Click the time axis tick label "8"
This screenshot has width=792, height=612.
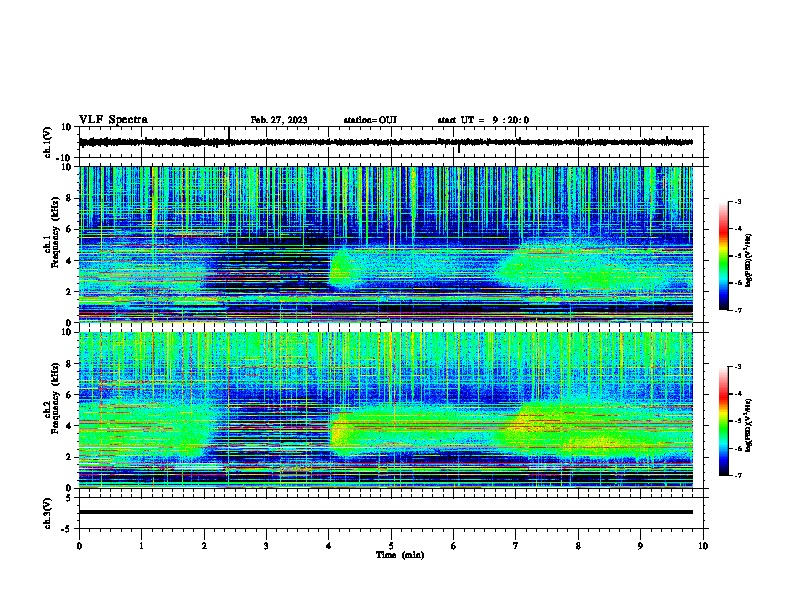coord(578,546)
